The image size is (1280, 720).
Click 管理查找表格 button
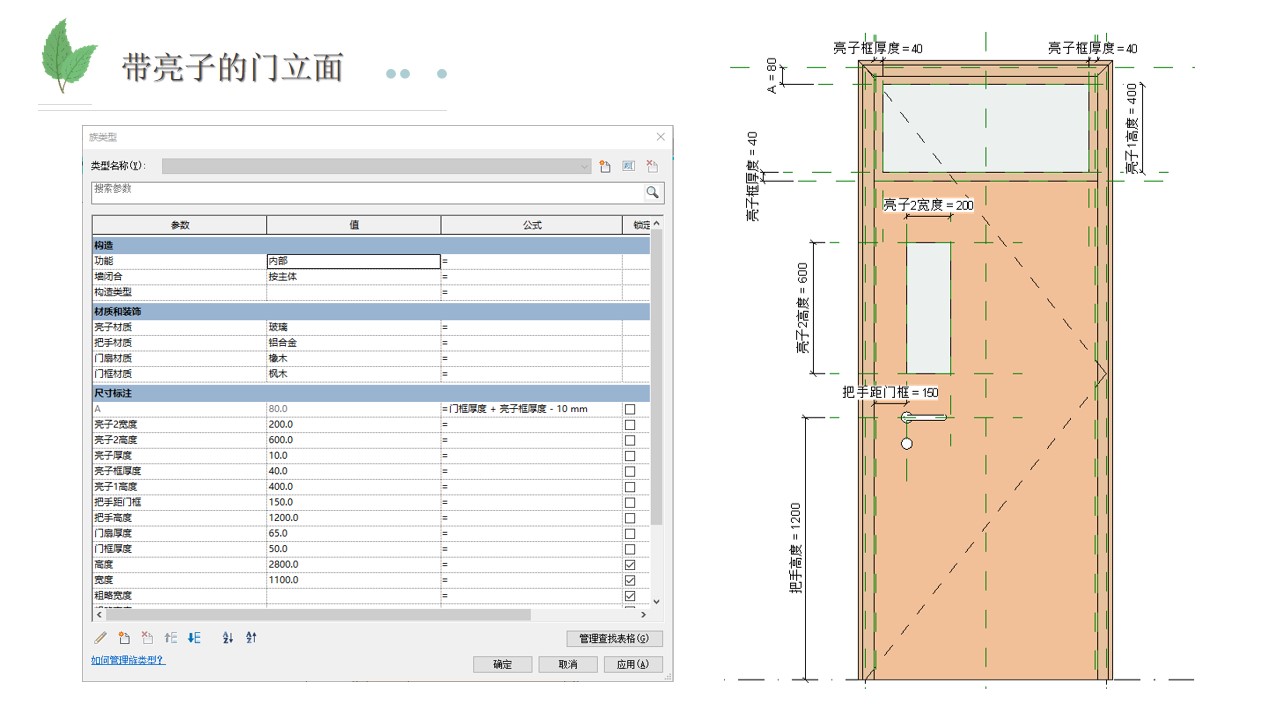point(614,638)
